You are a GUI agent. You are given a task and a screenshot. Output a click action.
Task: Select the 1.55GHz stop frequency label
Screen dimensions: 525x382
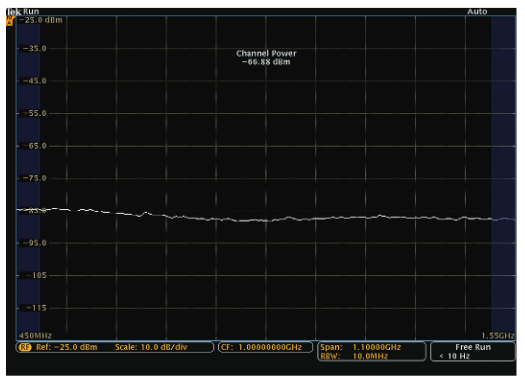498,335
